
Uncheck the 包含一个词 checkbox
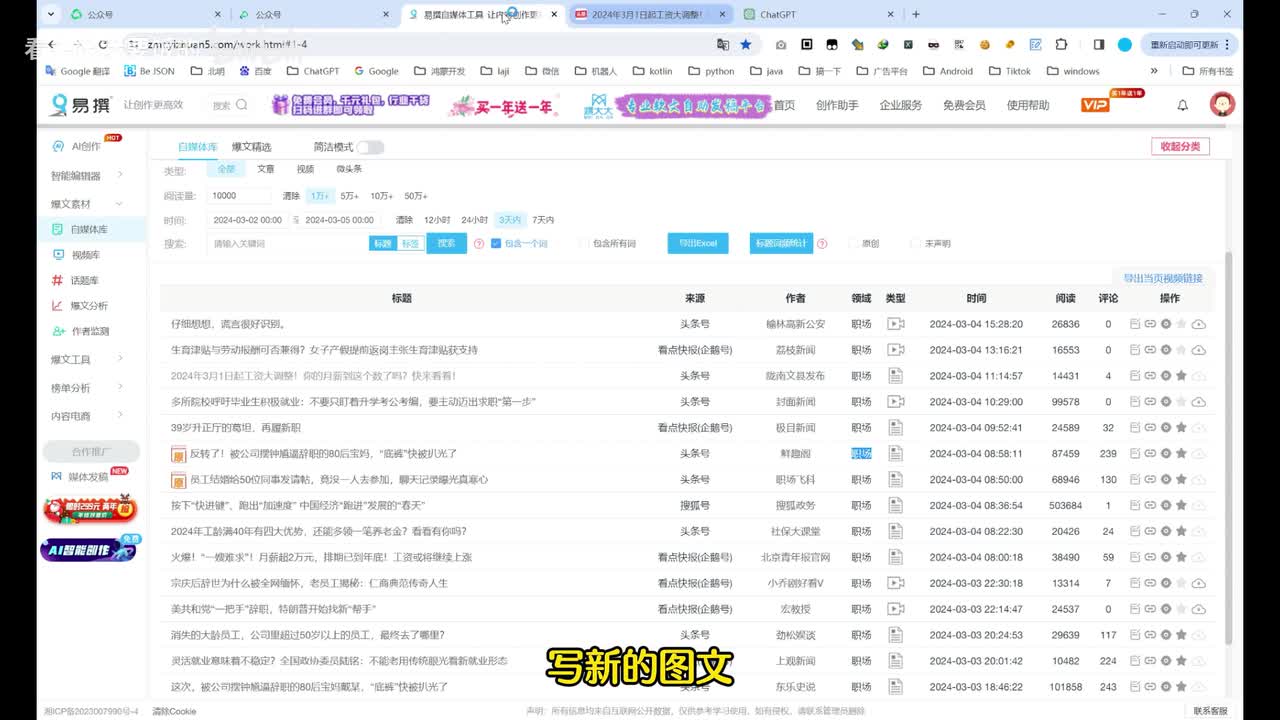[x=496, y=243]
